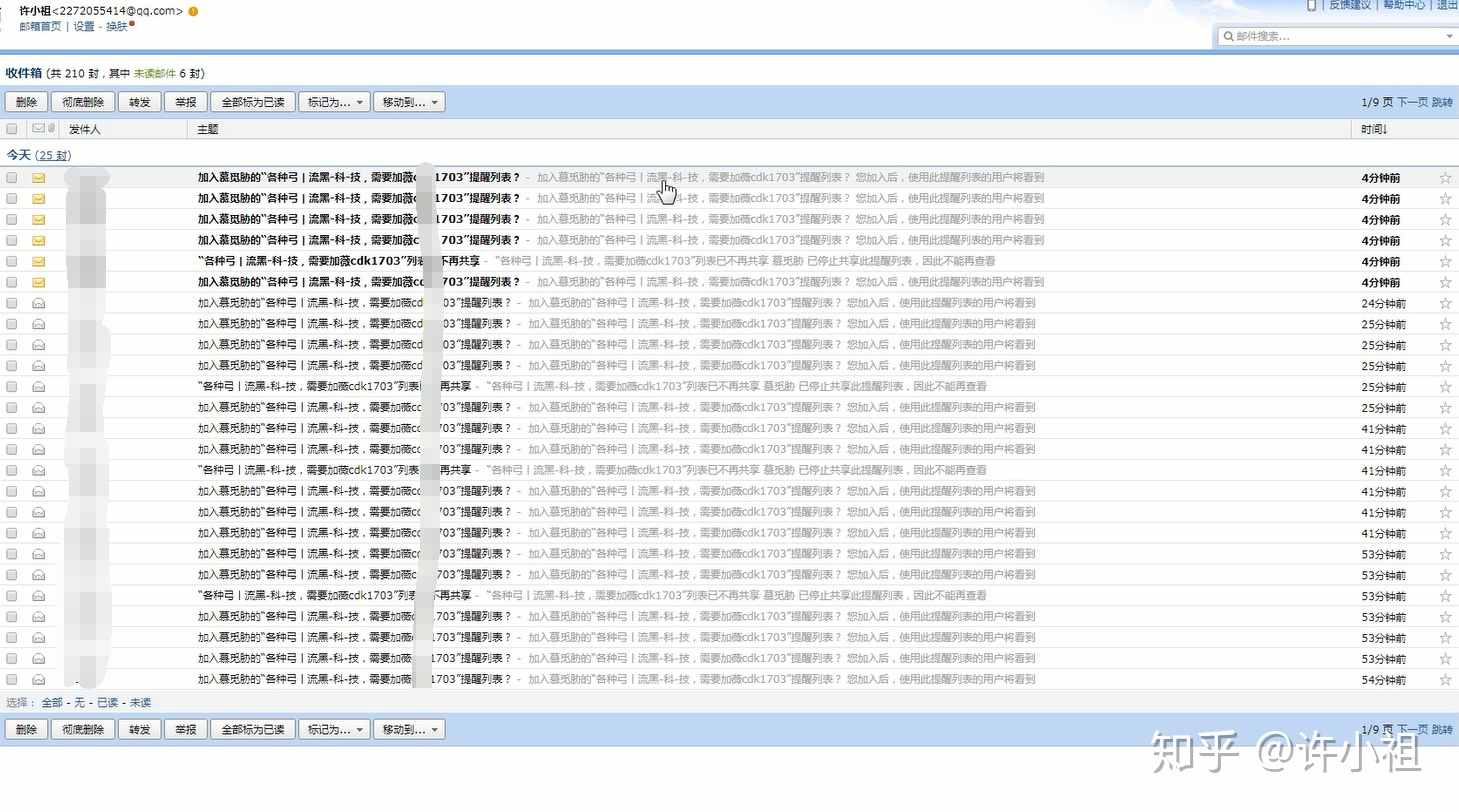The width and height of the screenshot is (1459, 812).
Task: Click the 删除 button below the mail list
Action: click(26, 729)
